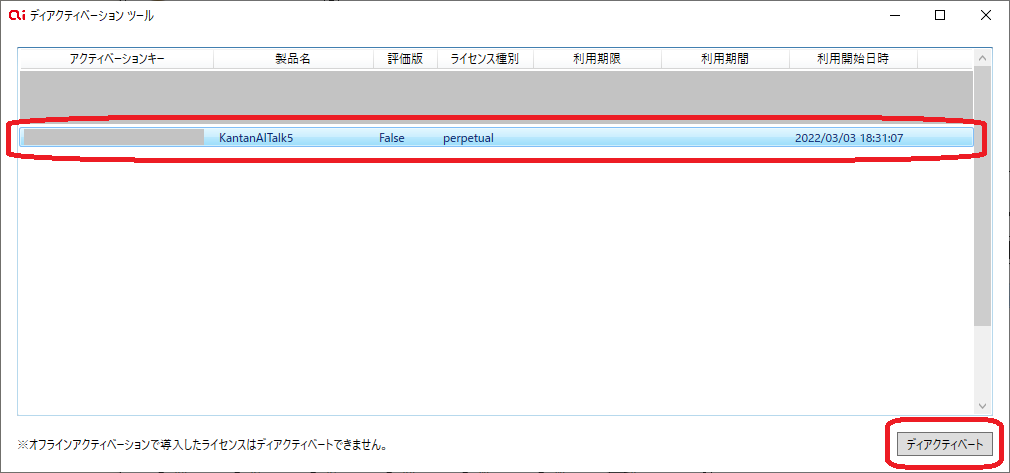Sort by 製品名 column header
This screenshot has height=473, width=1010.
(x=294, y=59)
